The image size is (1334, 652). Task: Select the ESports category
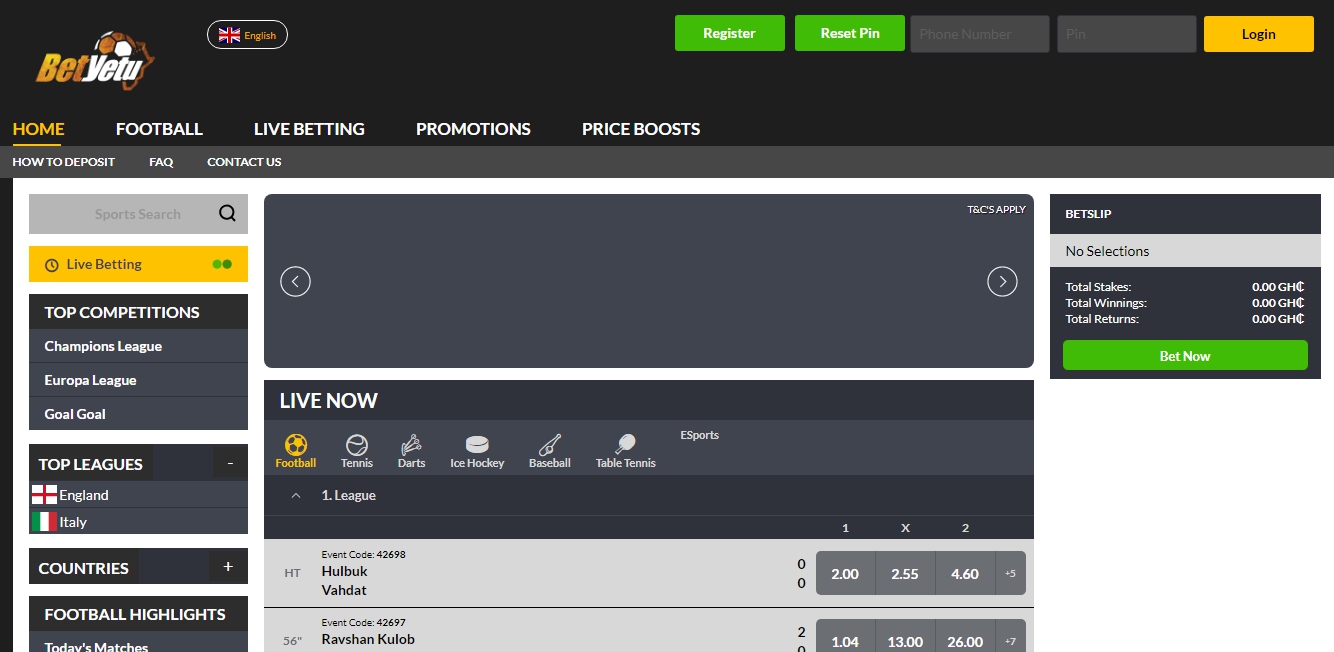pyautogui.click(x=700, y=436)
